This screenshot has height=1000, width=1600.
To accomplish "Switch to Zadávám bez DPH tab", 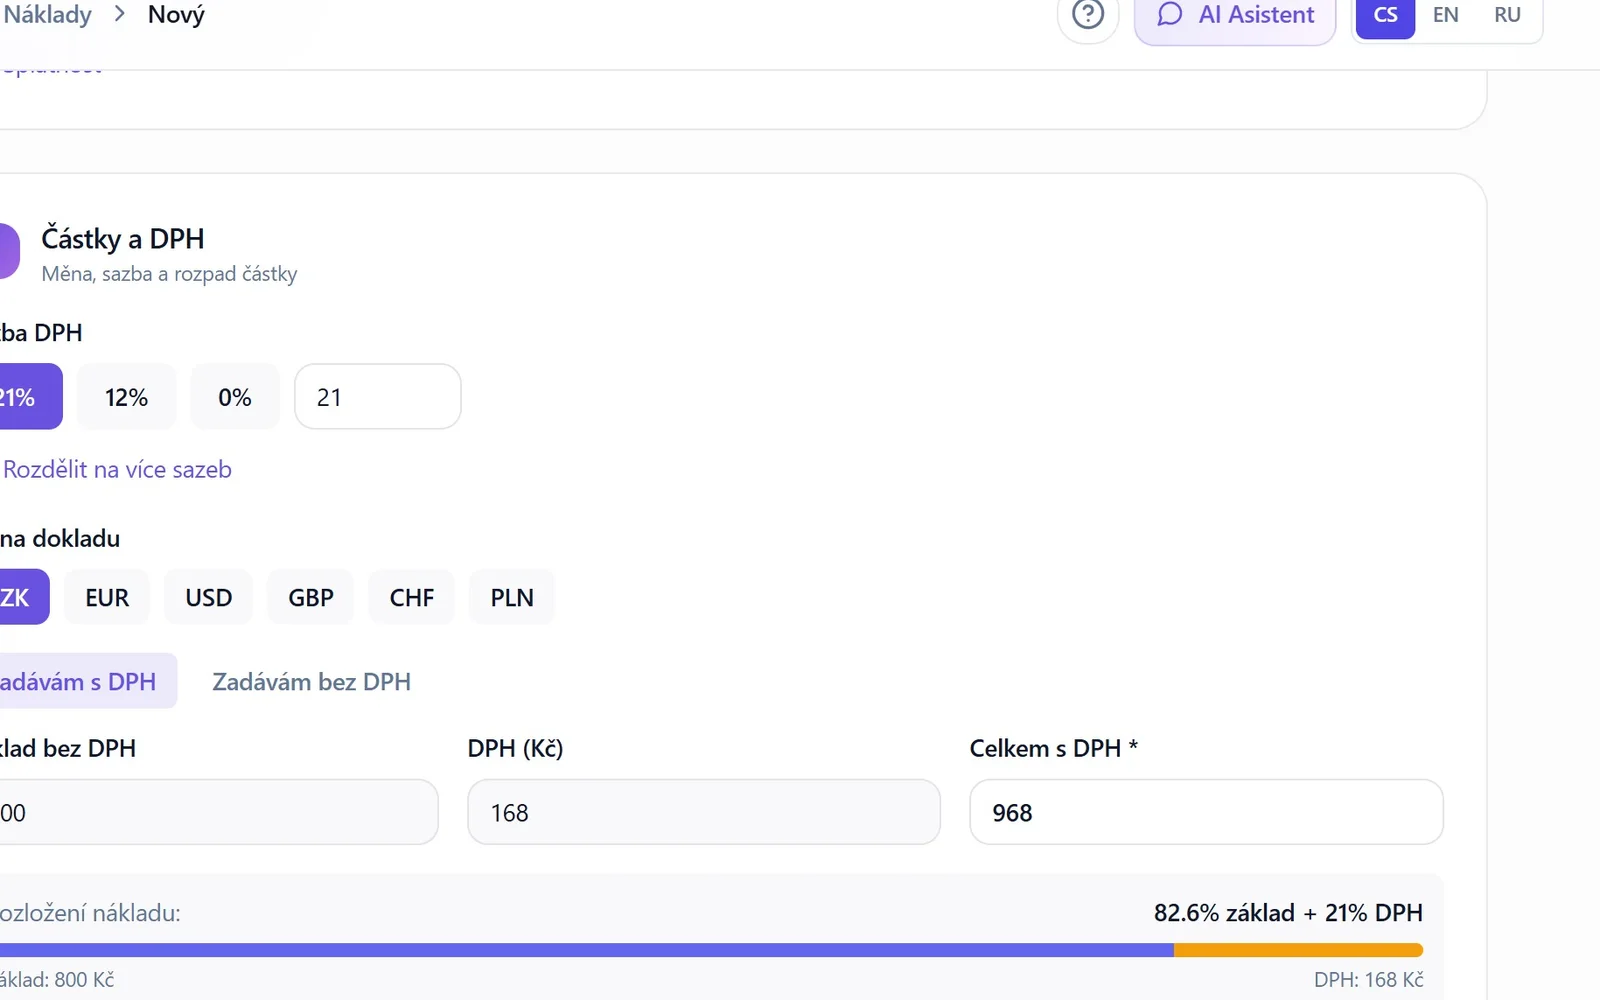I will (311, 681).
